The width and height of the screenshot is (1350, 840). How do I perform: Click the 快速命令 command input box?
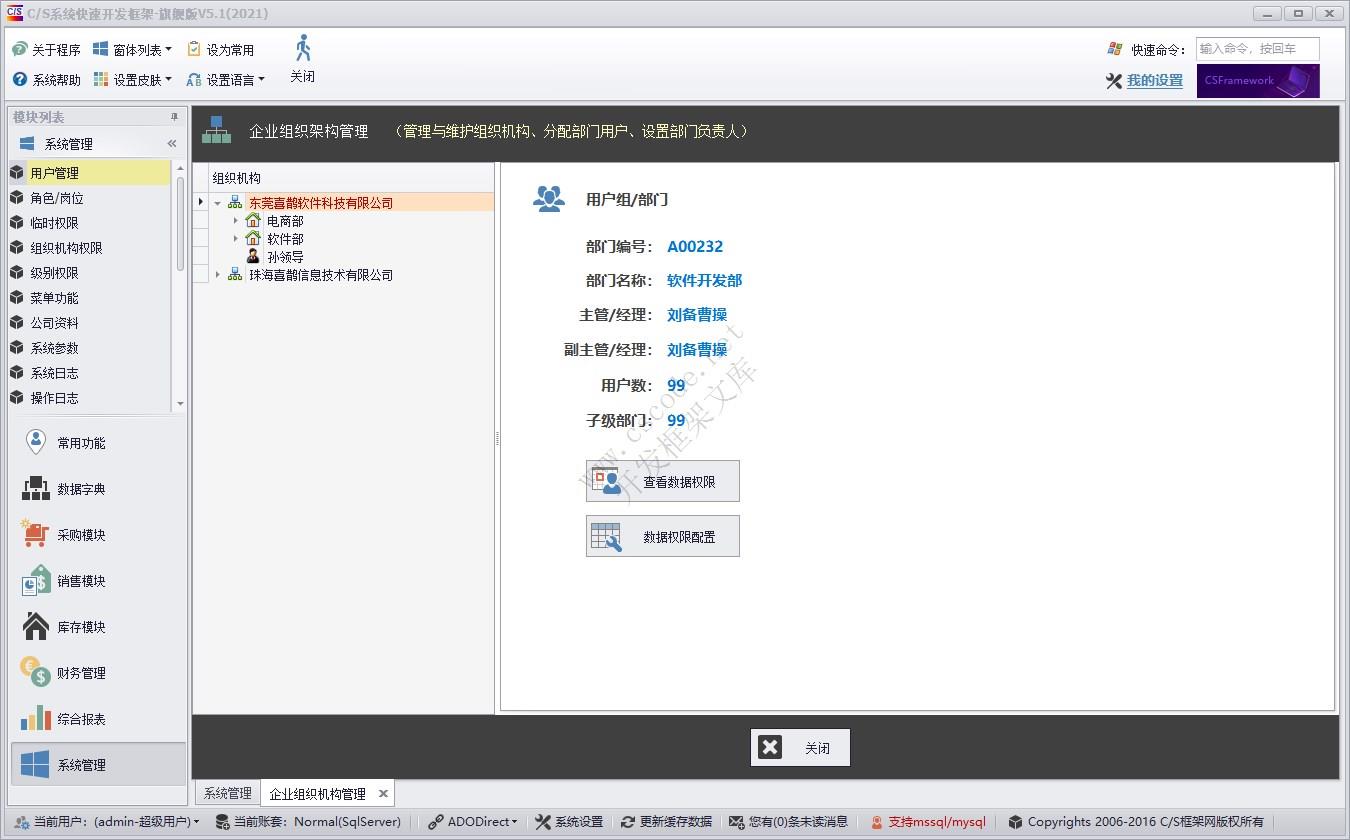click(x=1258, y=48)
